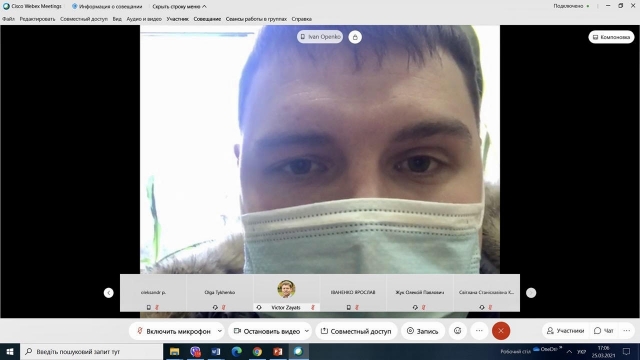Select the oleksandr p. participant tile

pyautogui.click(x=153, y=293)
